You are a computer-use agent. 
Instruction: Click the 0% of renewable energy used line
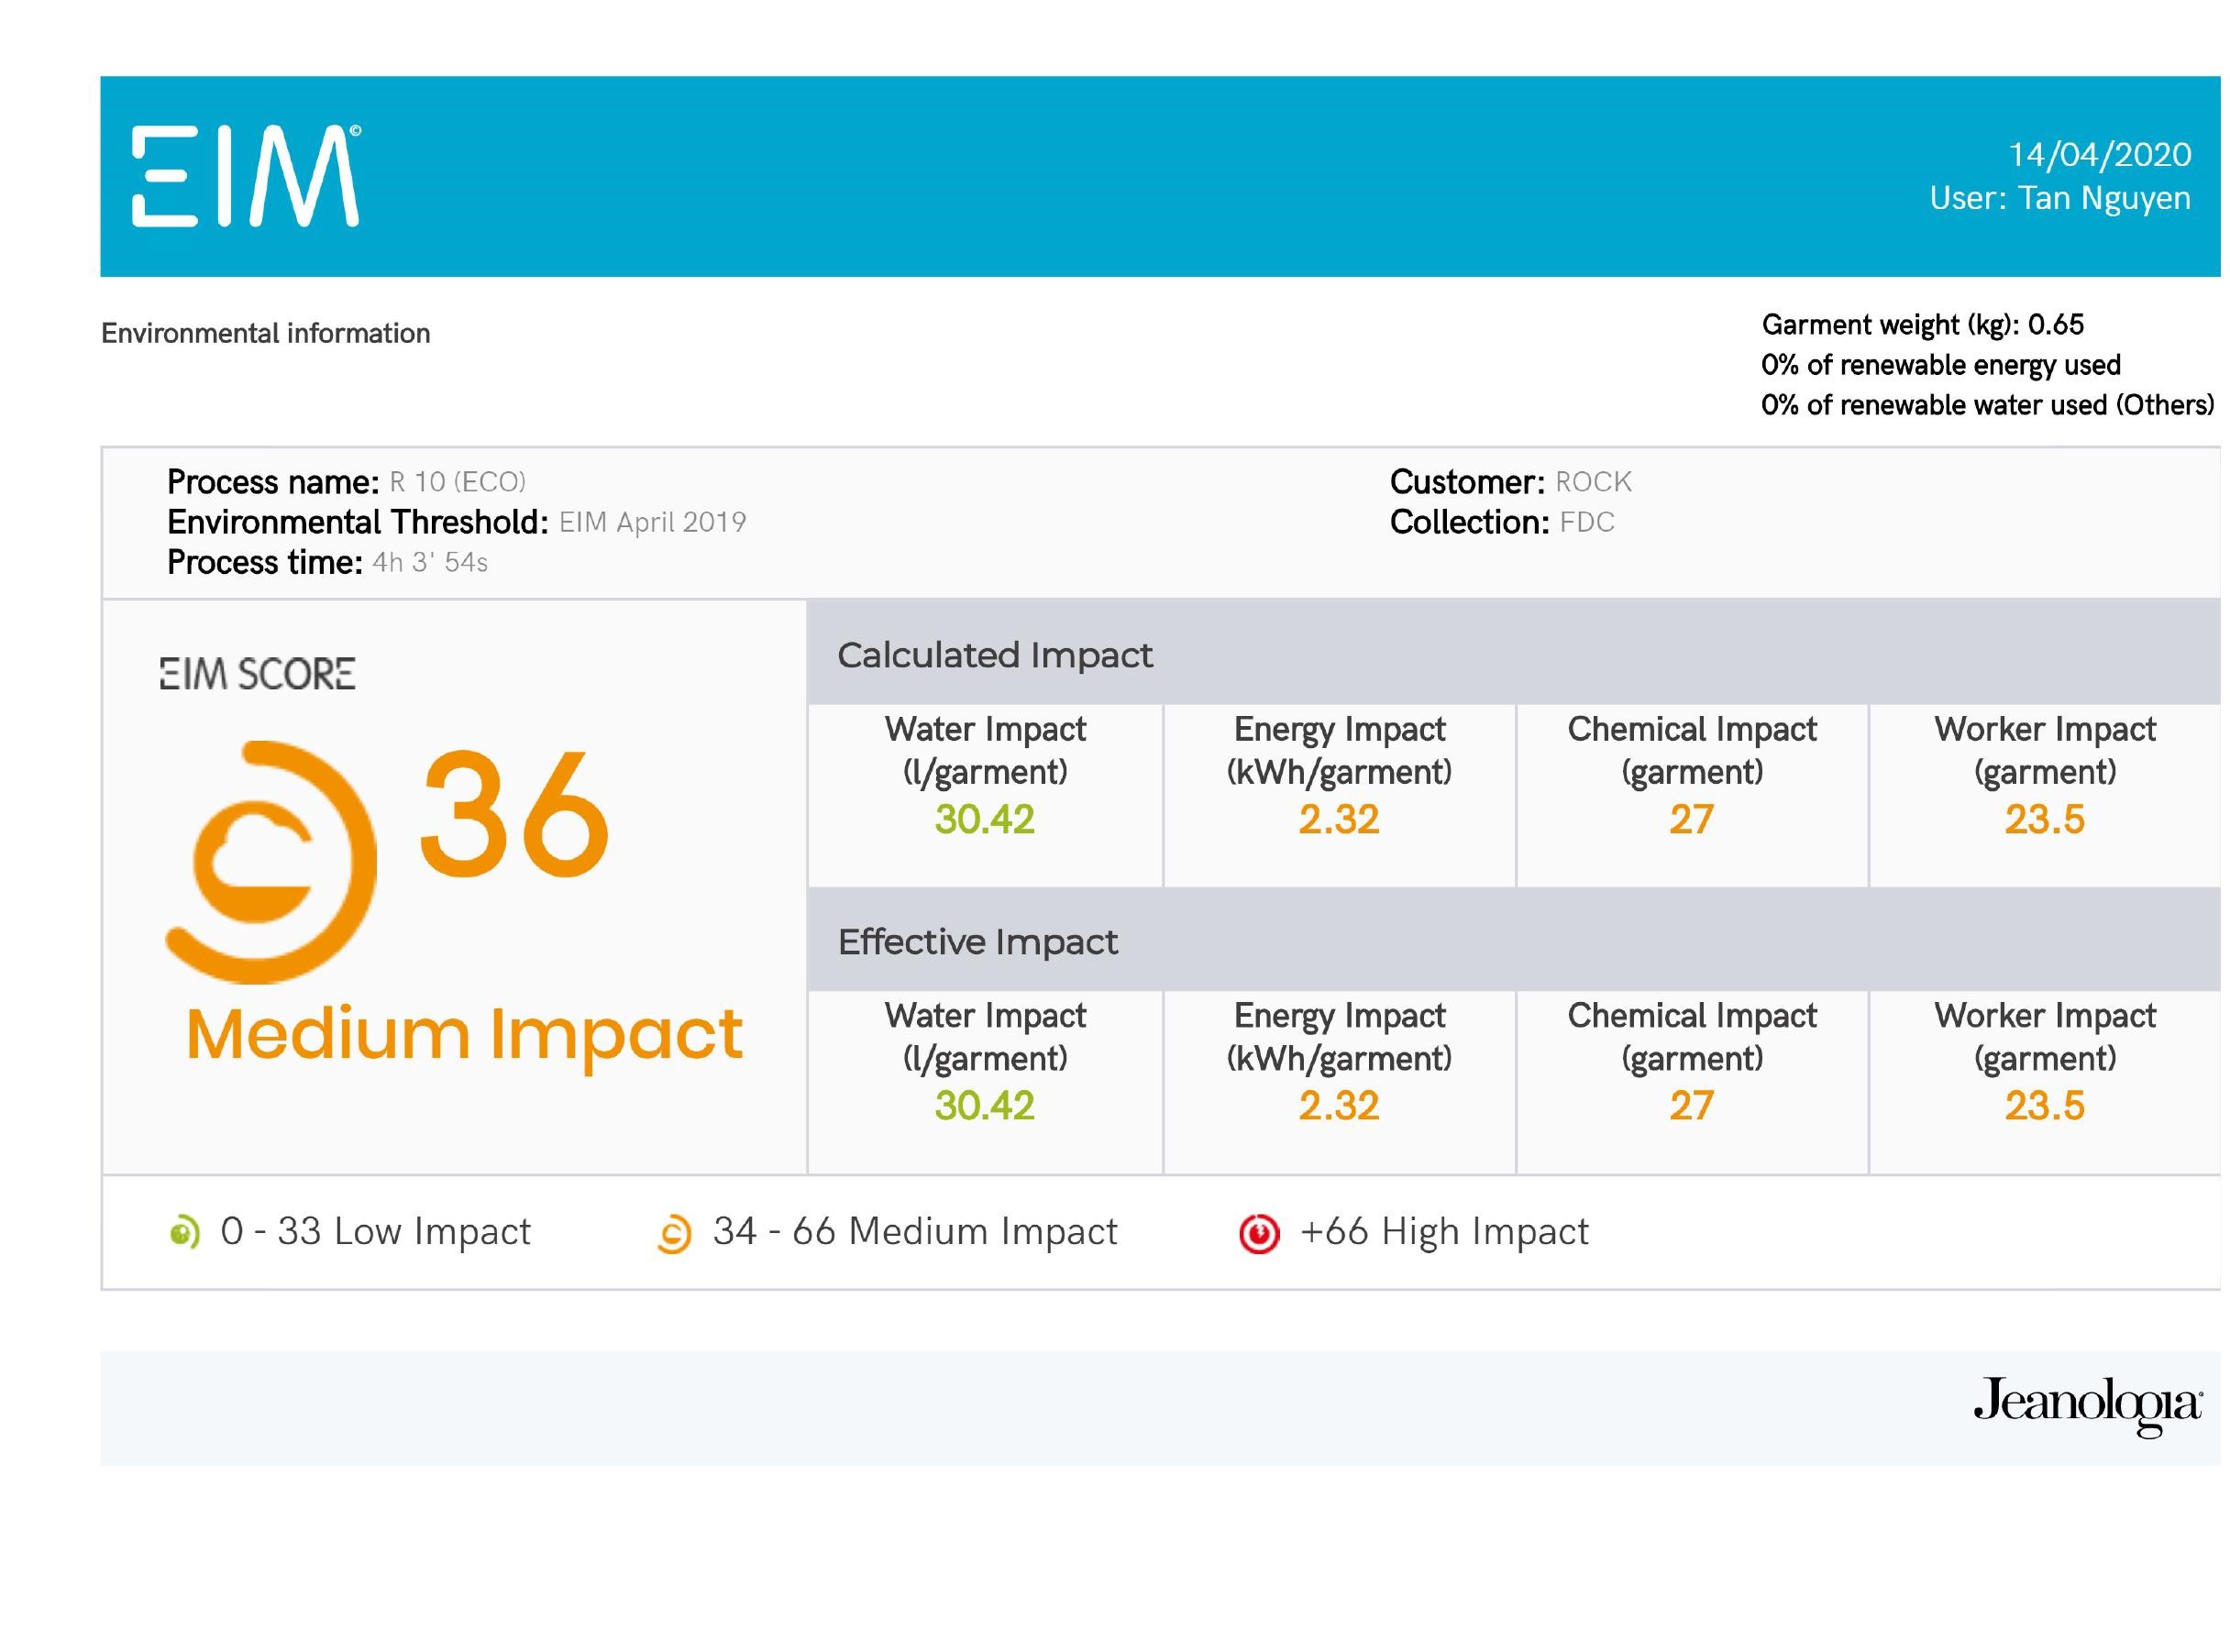1940,365
